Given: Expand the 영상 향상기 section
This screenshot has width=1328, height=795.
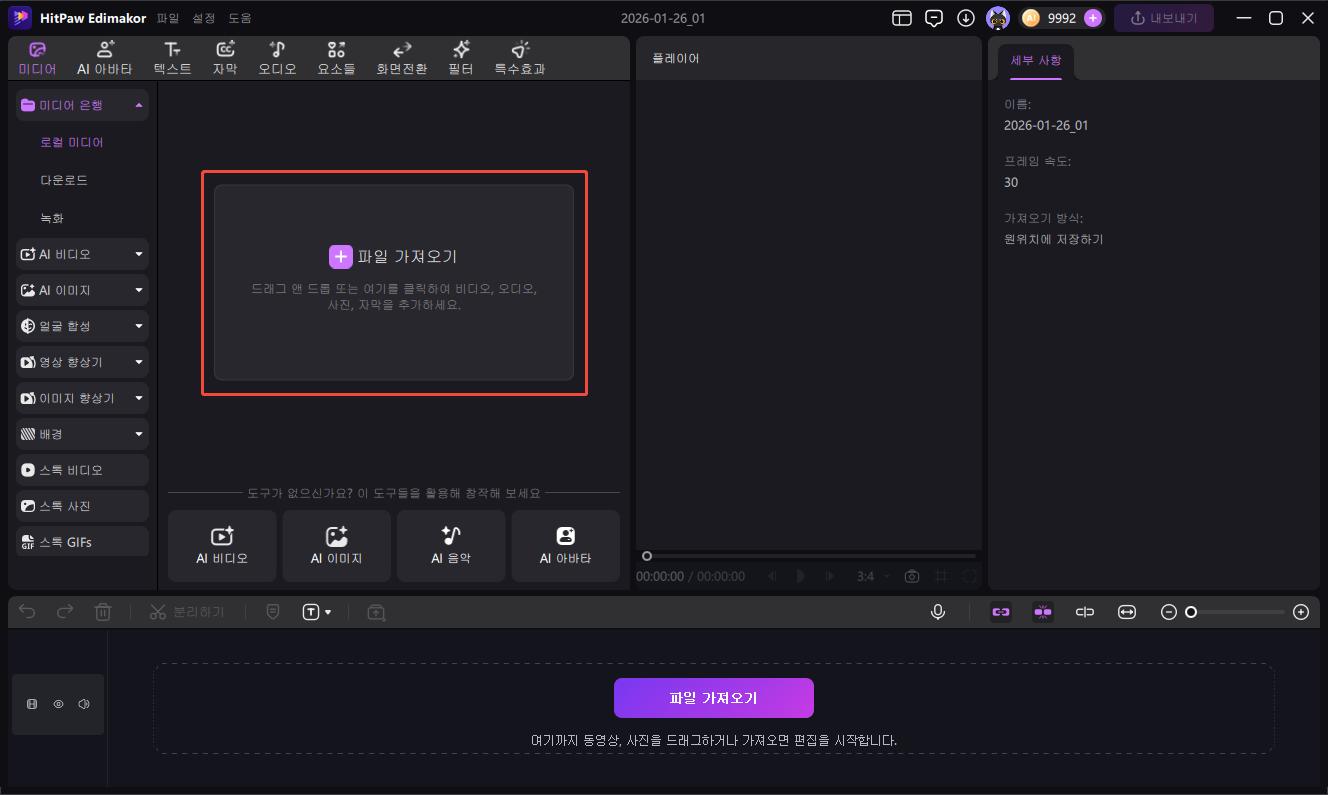Looking at the screenshot, I should click(x=82, y=362).
